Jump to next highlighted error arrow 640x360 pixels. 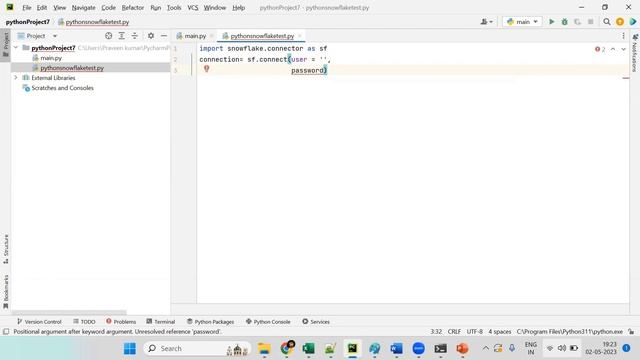tap(623, 49)
